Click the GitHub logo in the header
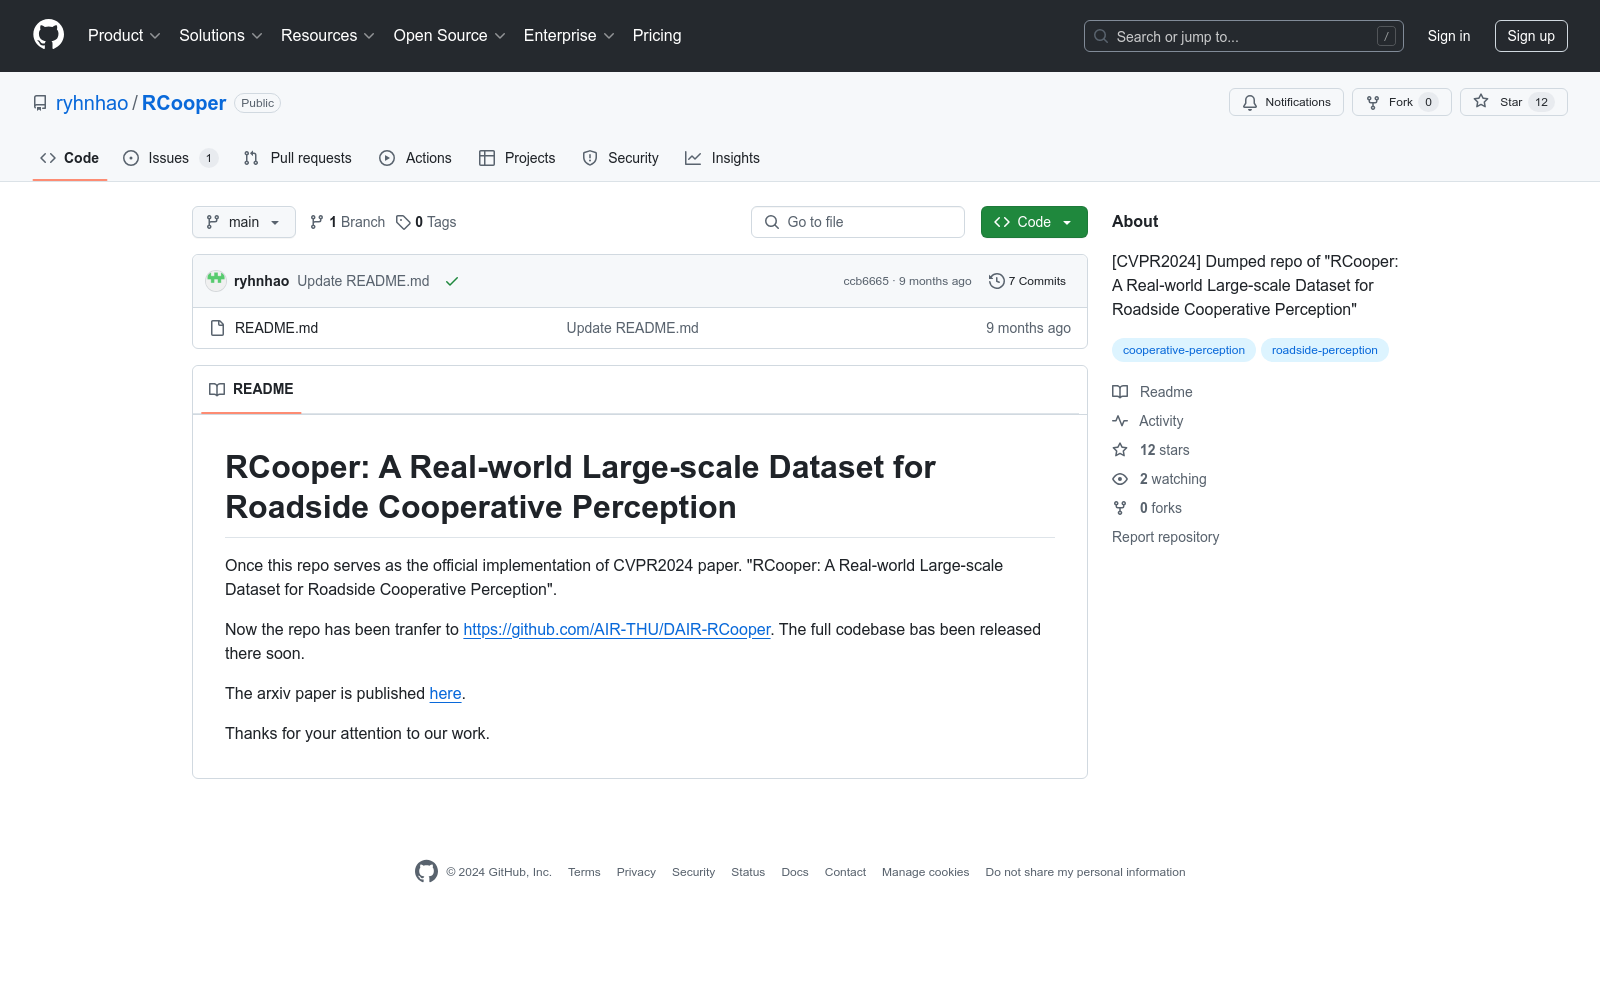The image size is (1600, 1000). point(48,35)
